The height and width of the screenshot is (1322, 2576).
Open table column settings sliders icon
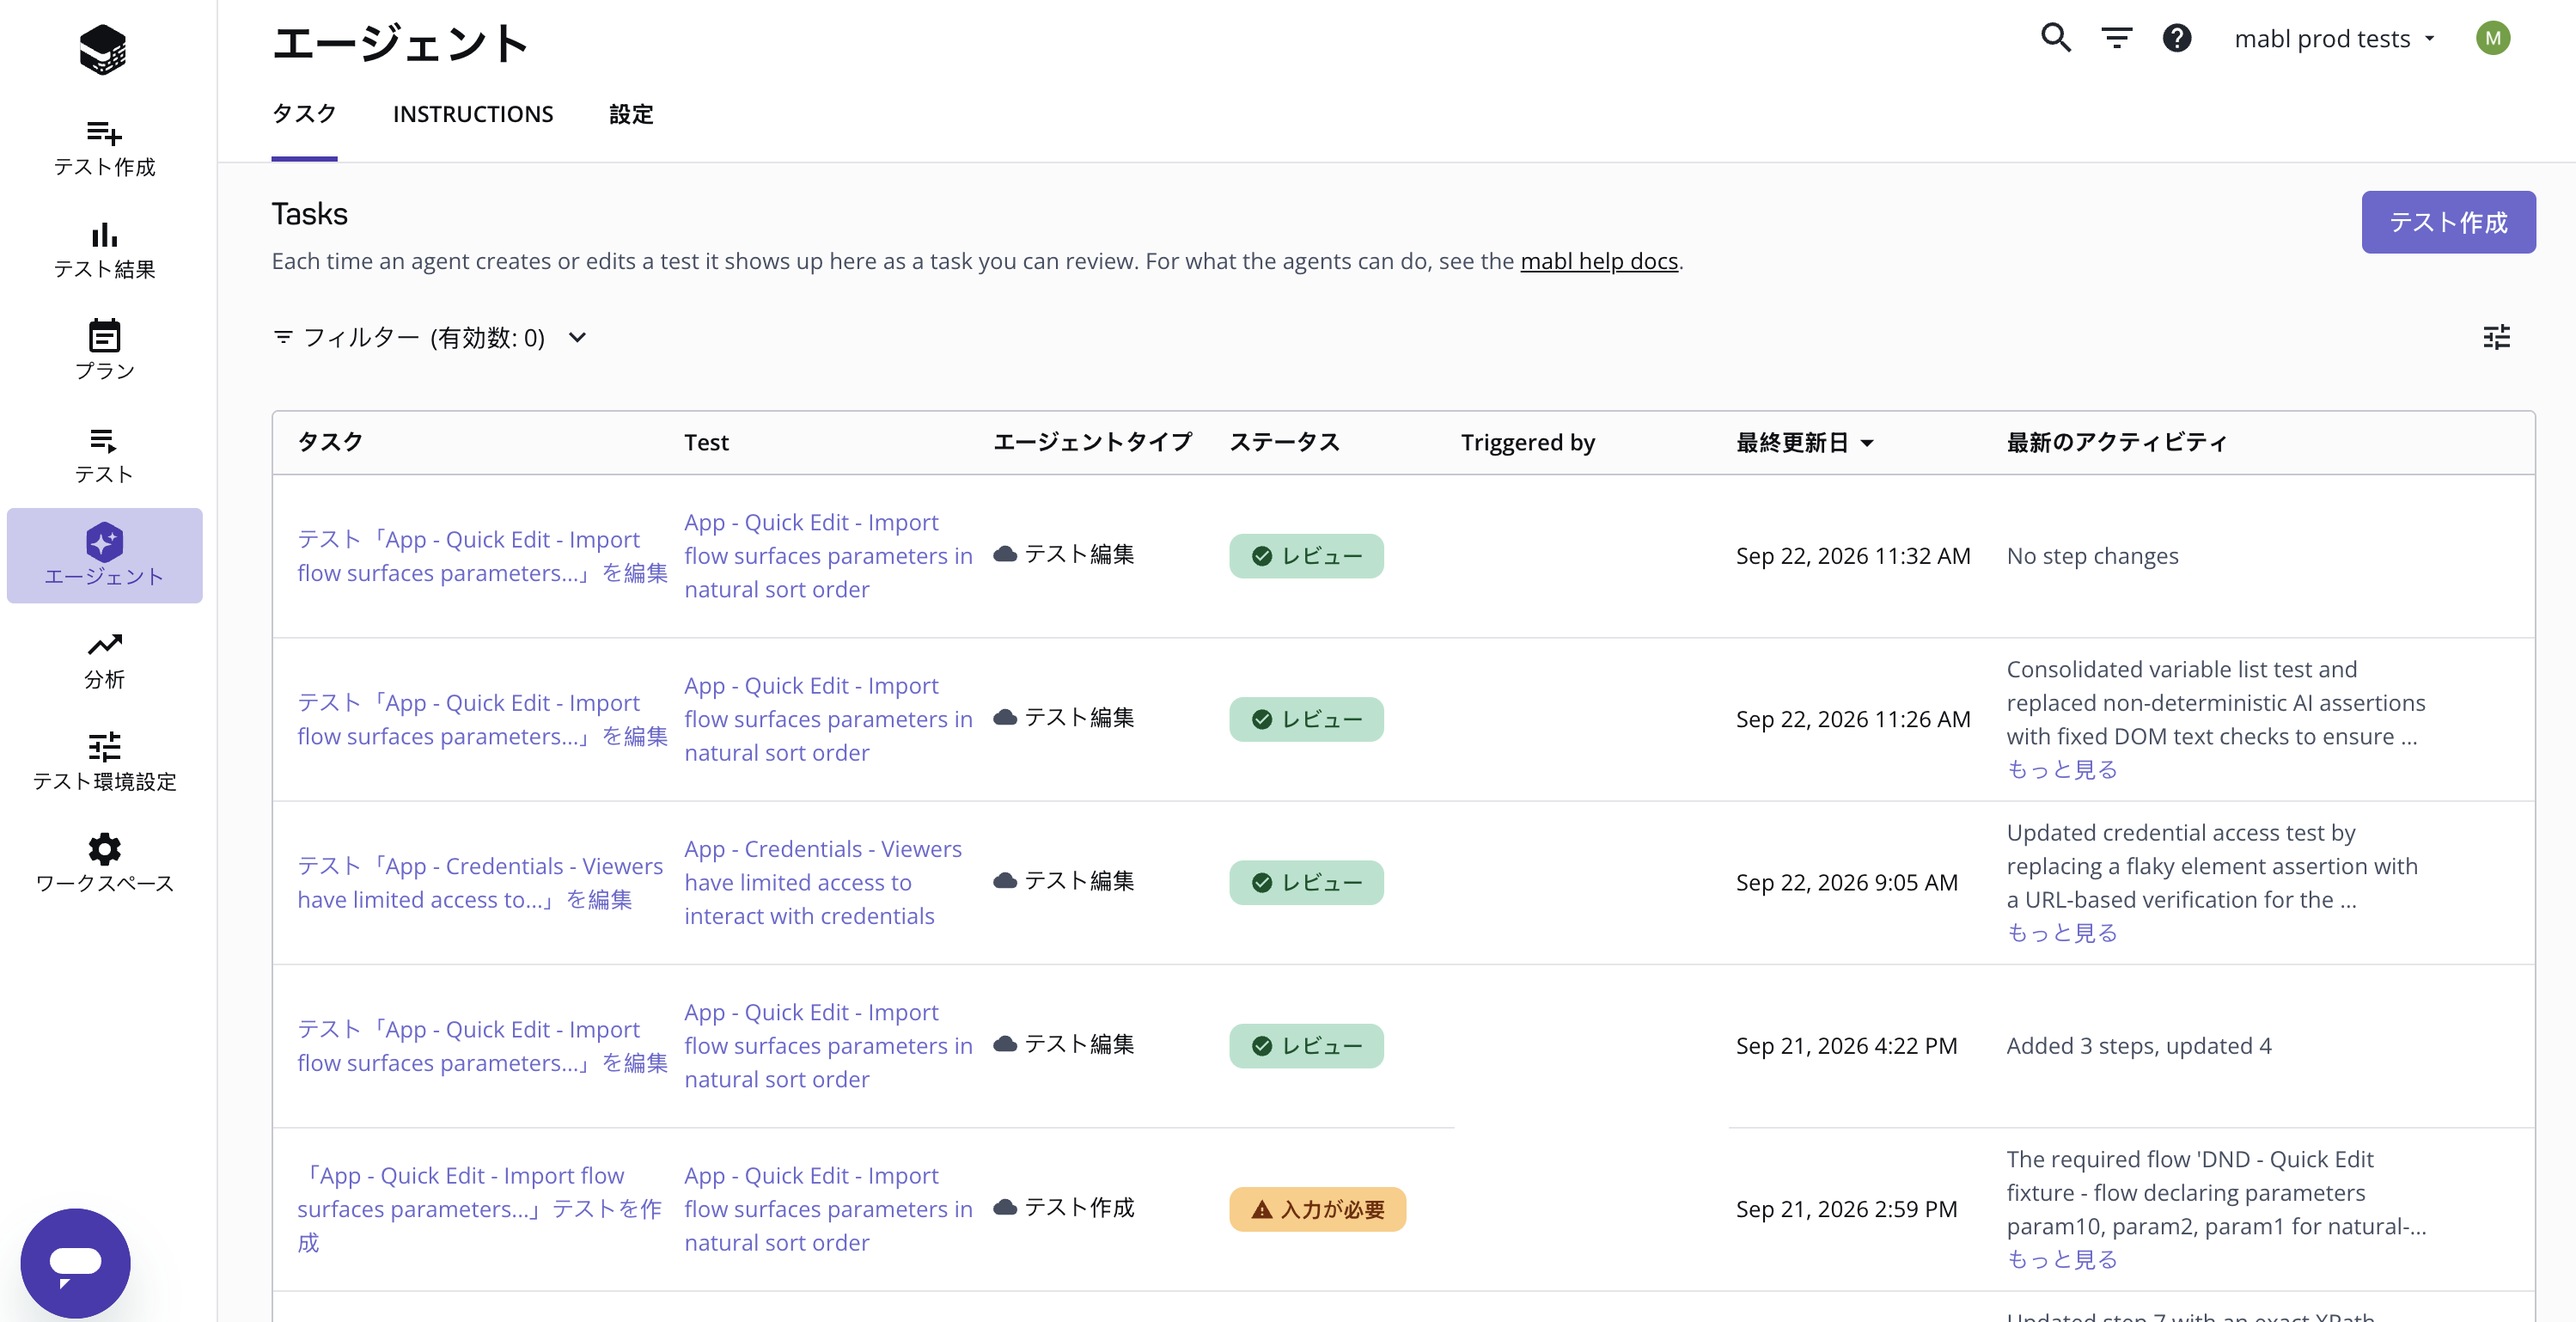tap(2497, 337)
